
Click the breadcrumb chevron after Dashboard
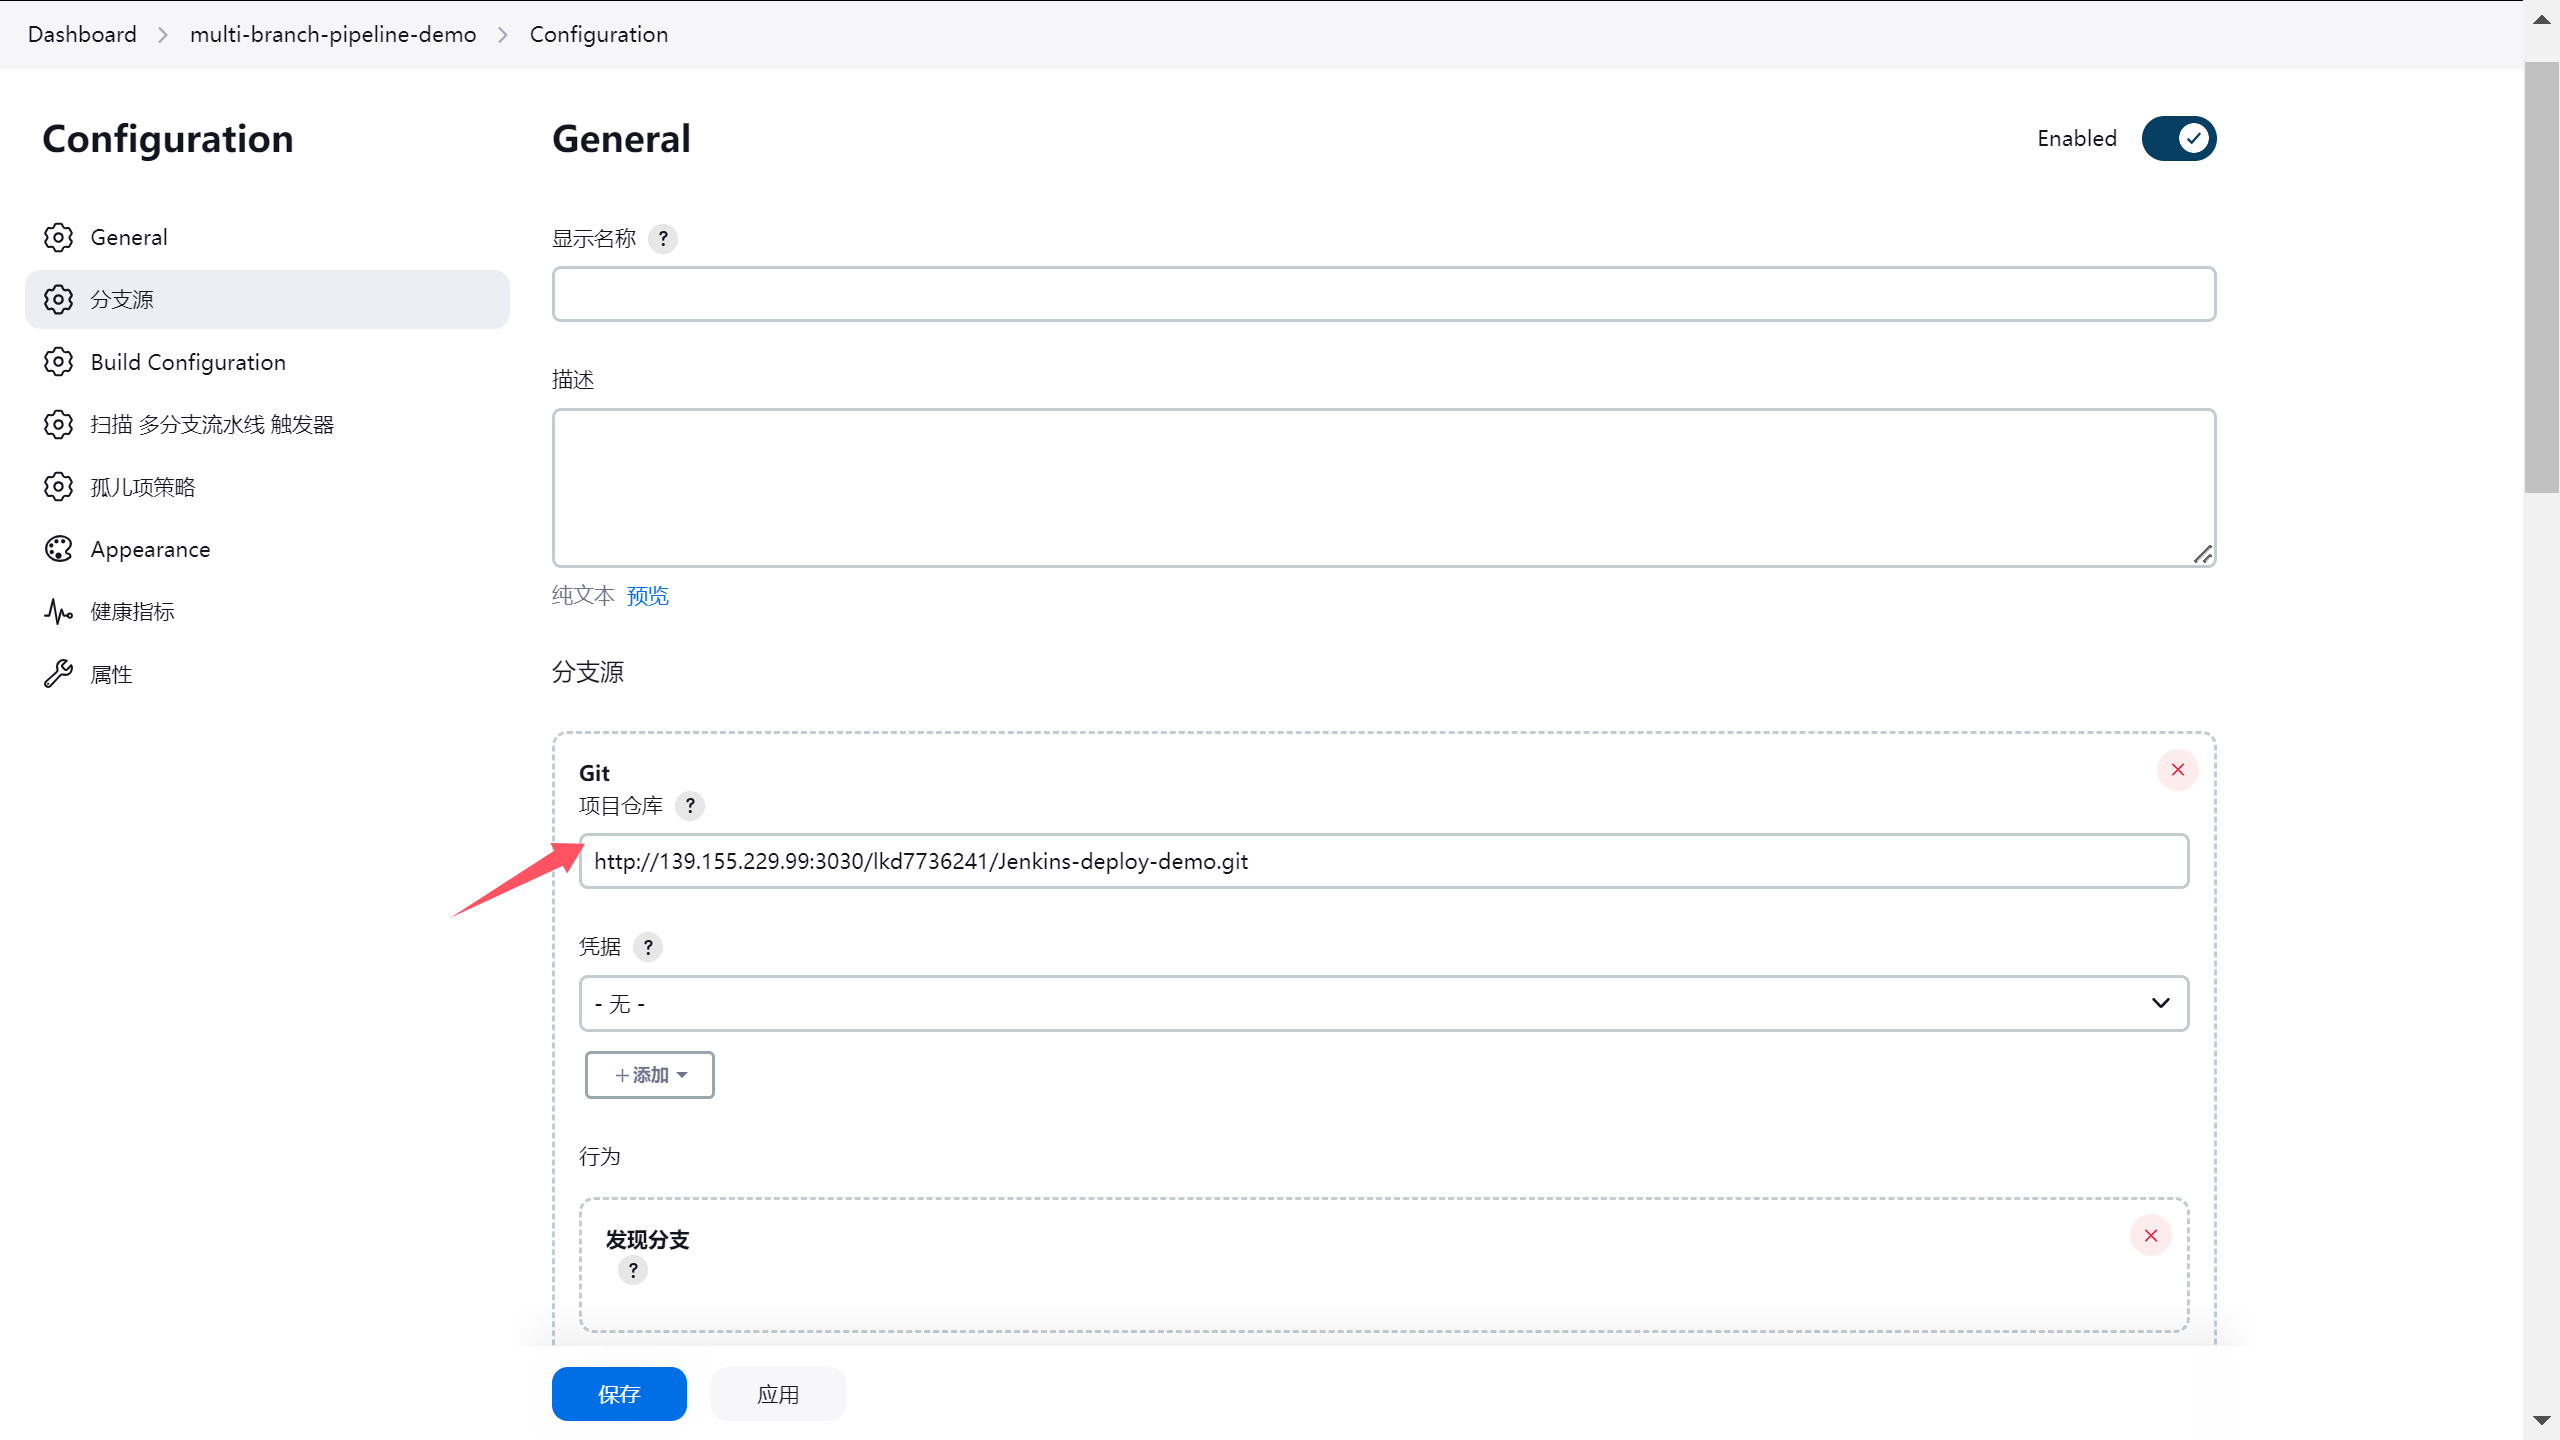pyautogui.click(x=163, y=35)
